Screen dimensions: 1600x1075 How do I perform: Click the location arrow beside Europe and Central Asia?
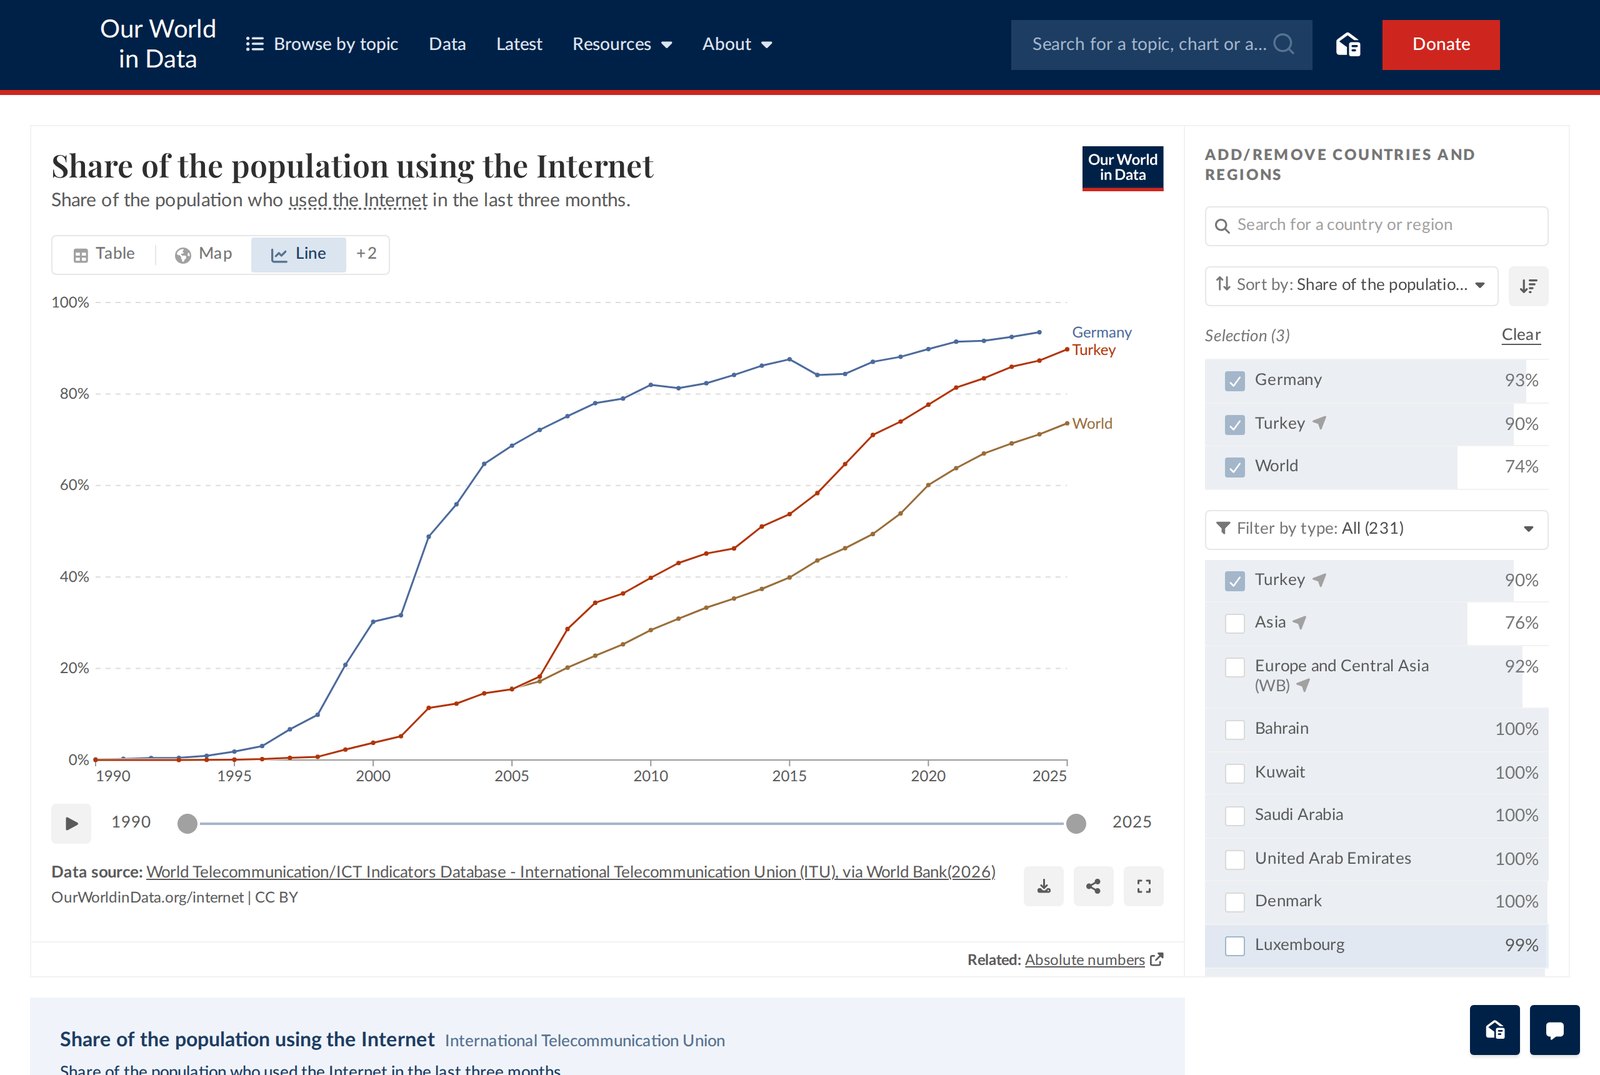pyautogui.click(x=1303, y=685)
